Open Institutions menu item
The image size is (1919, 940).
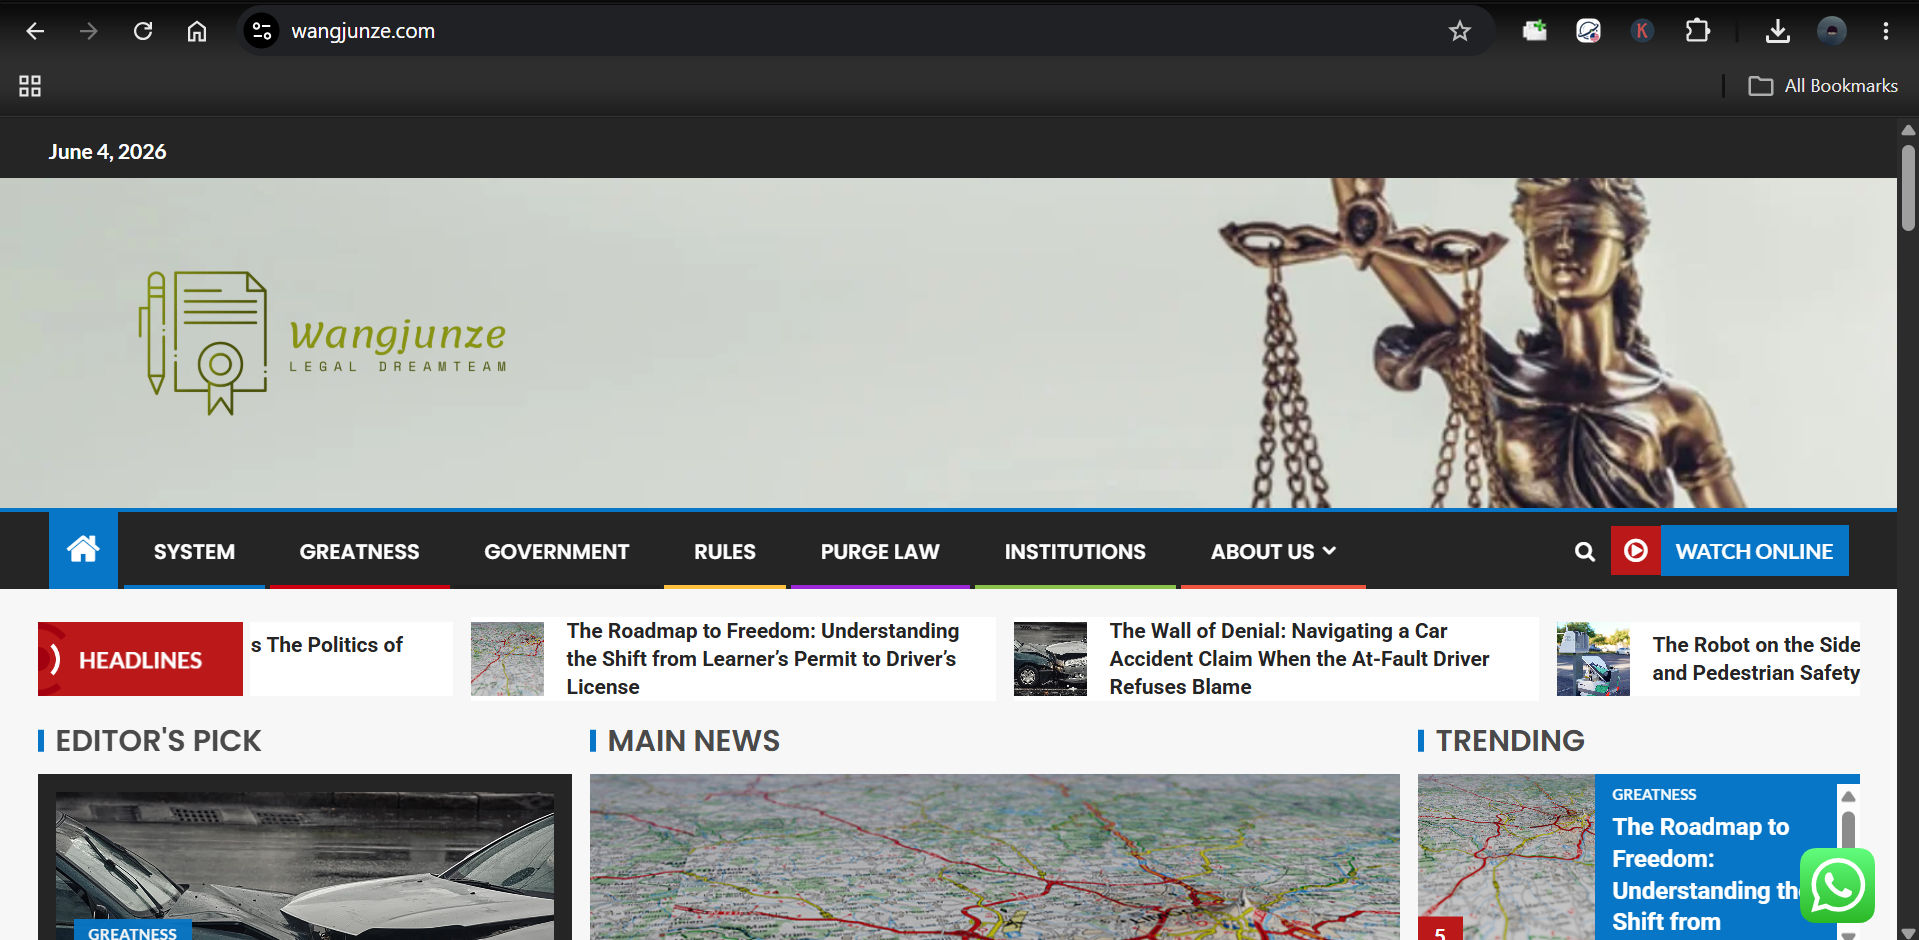(1075, 551)
